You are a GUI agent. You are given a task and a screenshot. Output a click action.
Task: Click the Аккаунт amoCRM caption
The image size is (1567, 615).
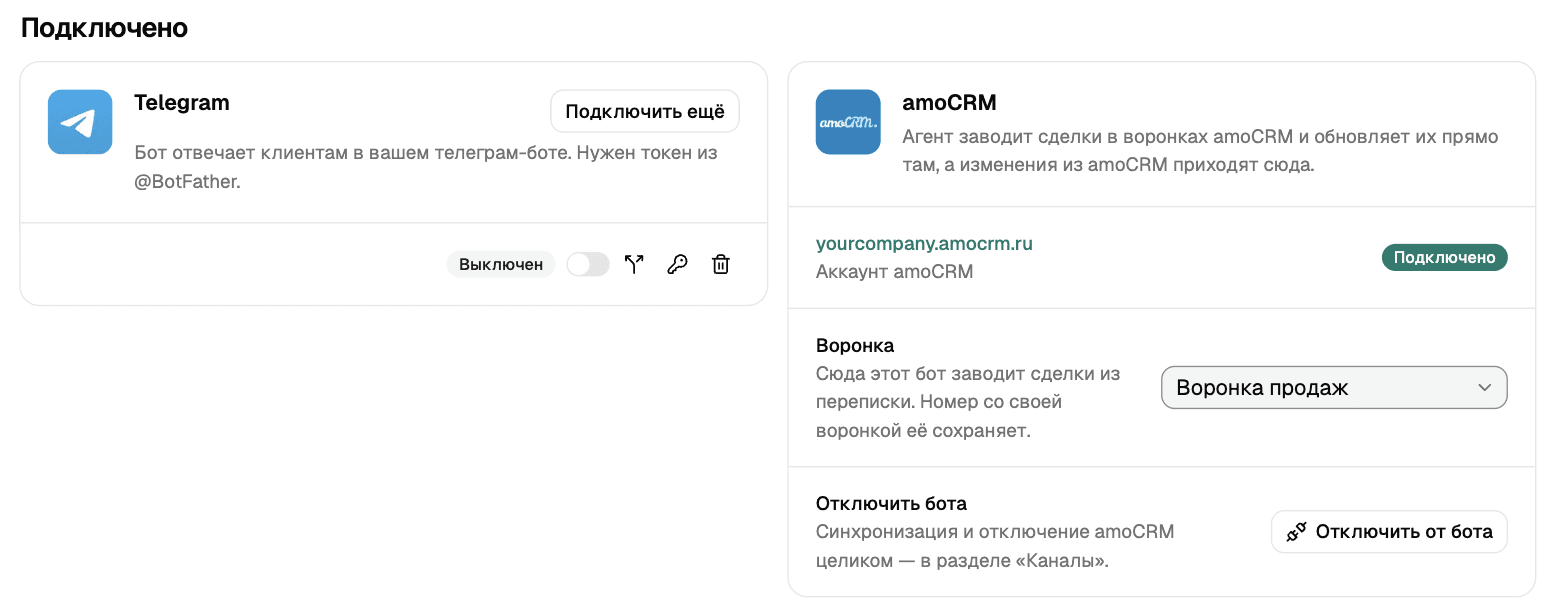894,271
